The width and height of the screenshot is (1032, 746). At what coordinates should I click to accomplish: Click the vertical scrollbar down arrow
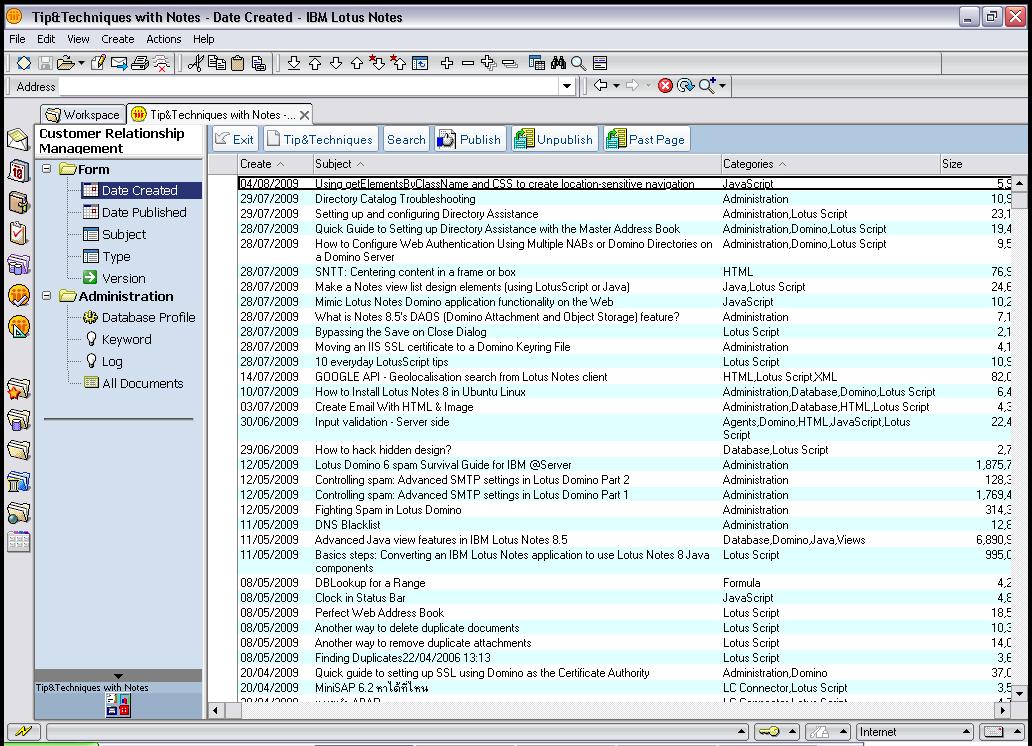click(1019, 693)
